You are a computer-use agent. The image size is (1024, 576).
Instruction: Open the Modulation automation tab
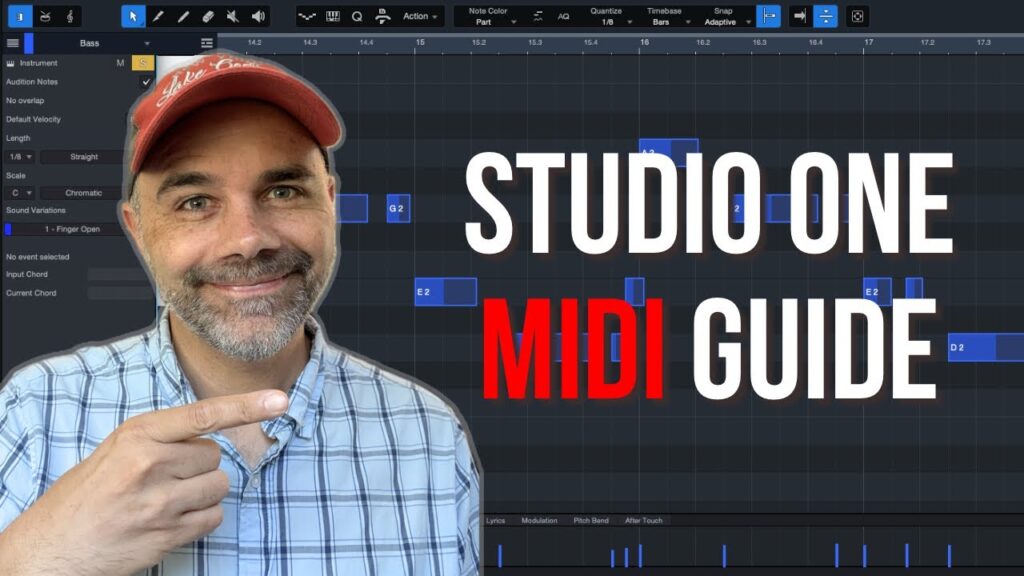pyautogui.click(x=539, y=521)
